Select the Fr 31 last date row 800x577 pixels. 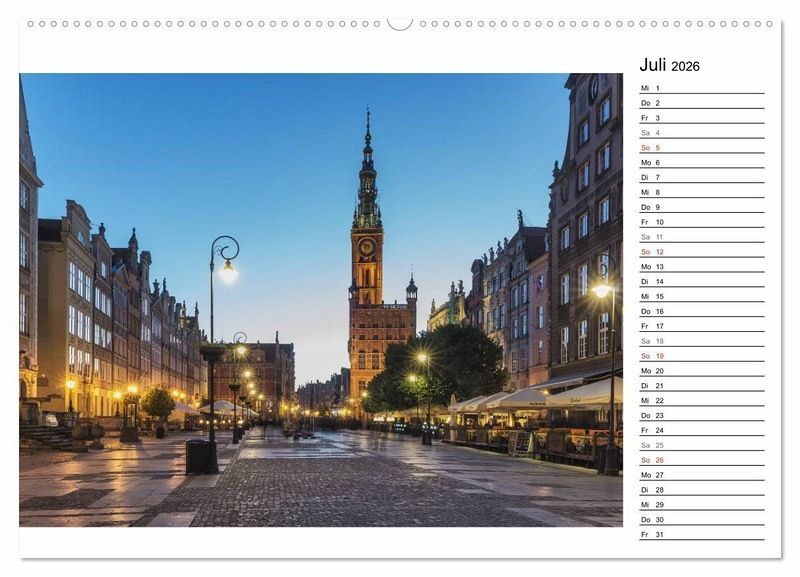[700, 534]
